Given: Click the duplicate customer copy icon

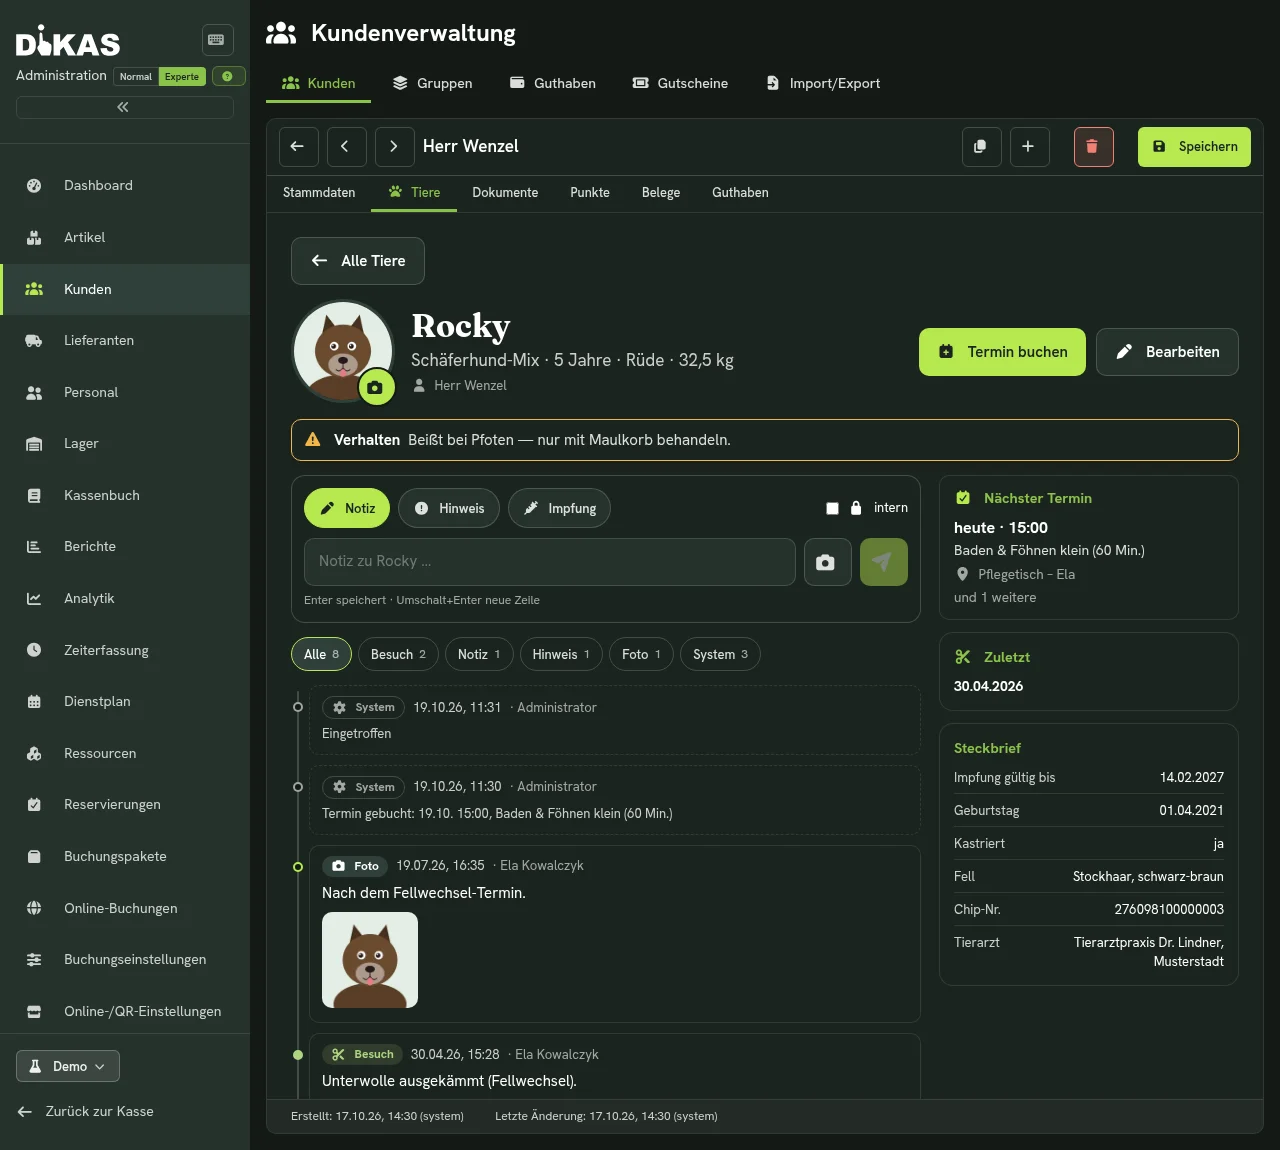Looking at the screenshot, I should click(981, 146).
